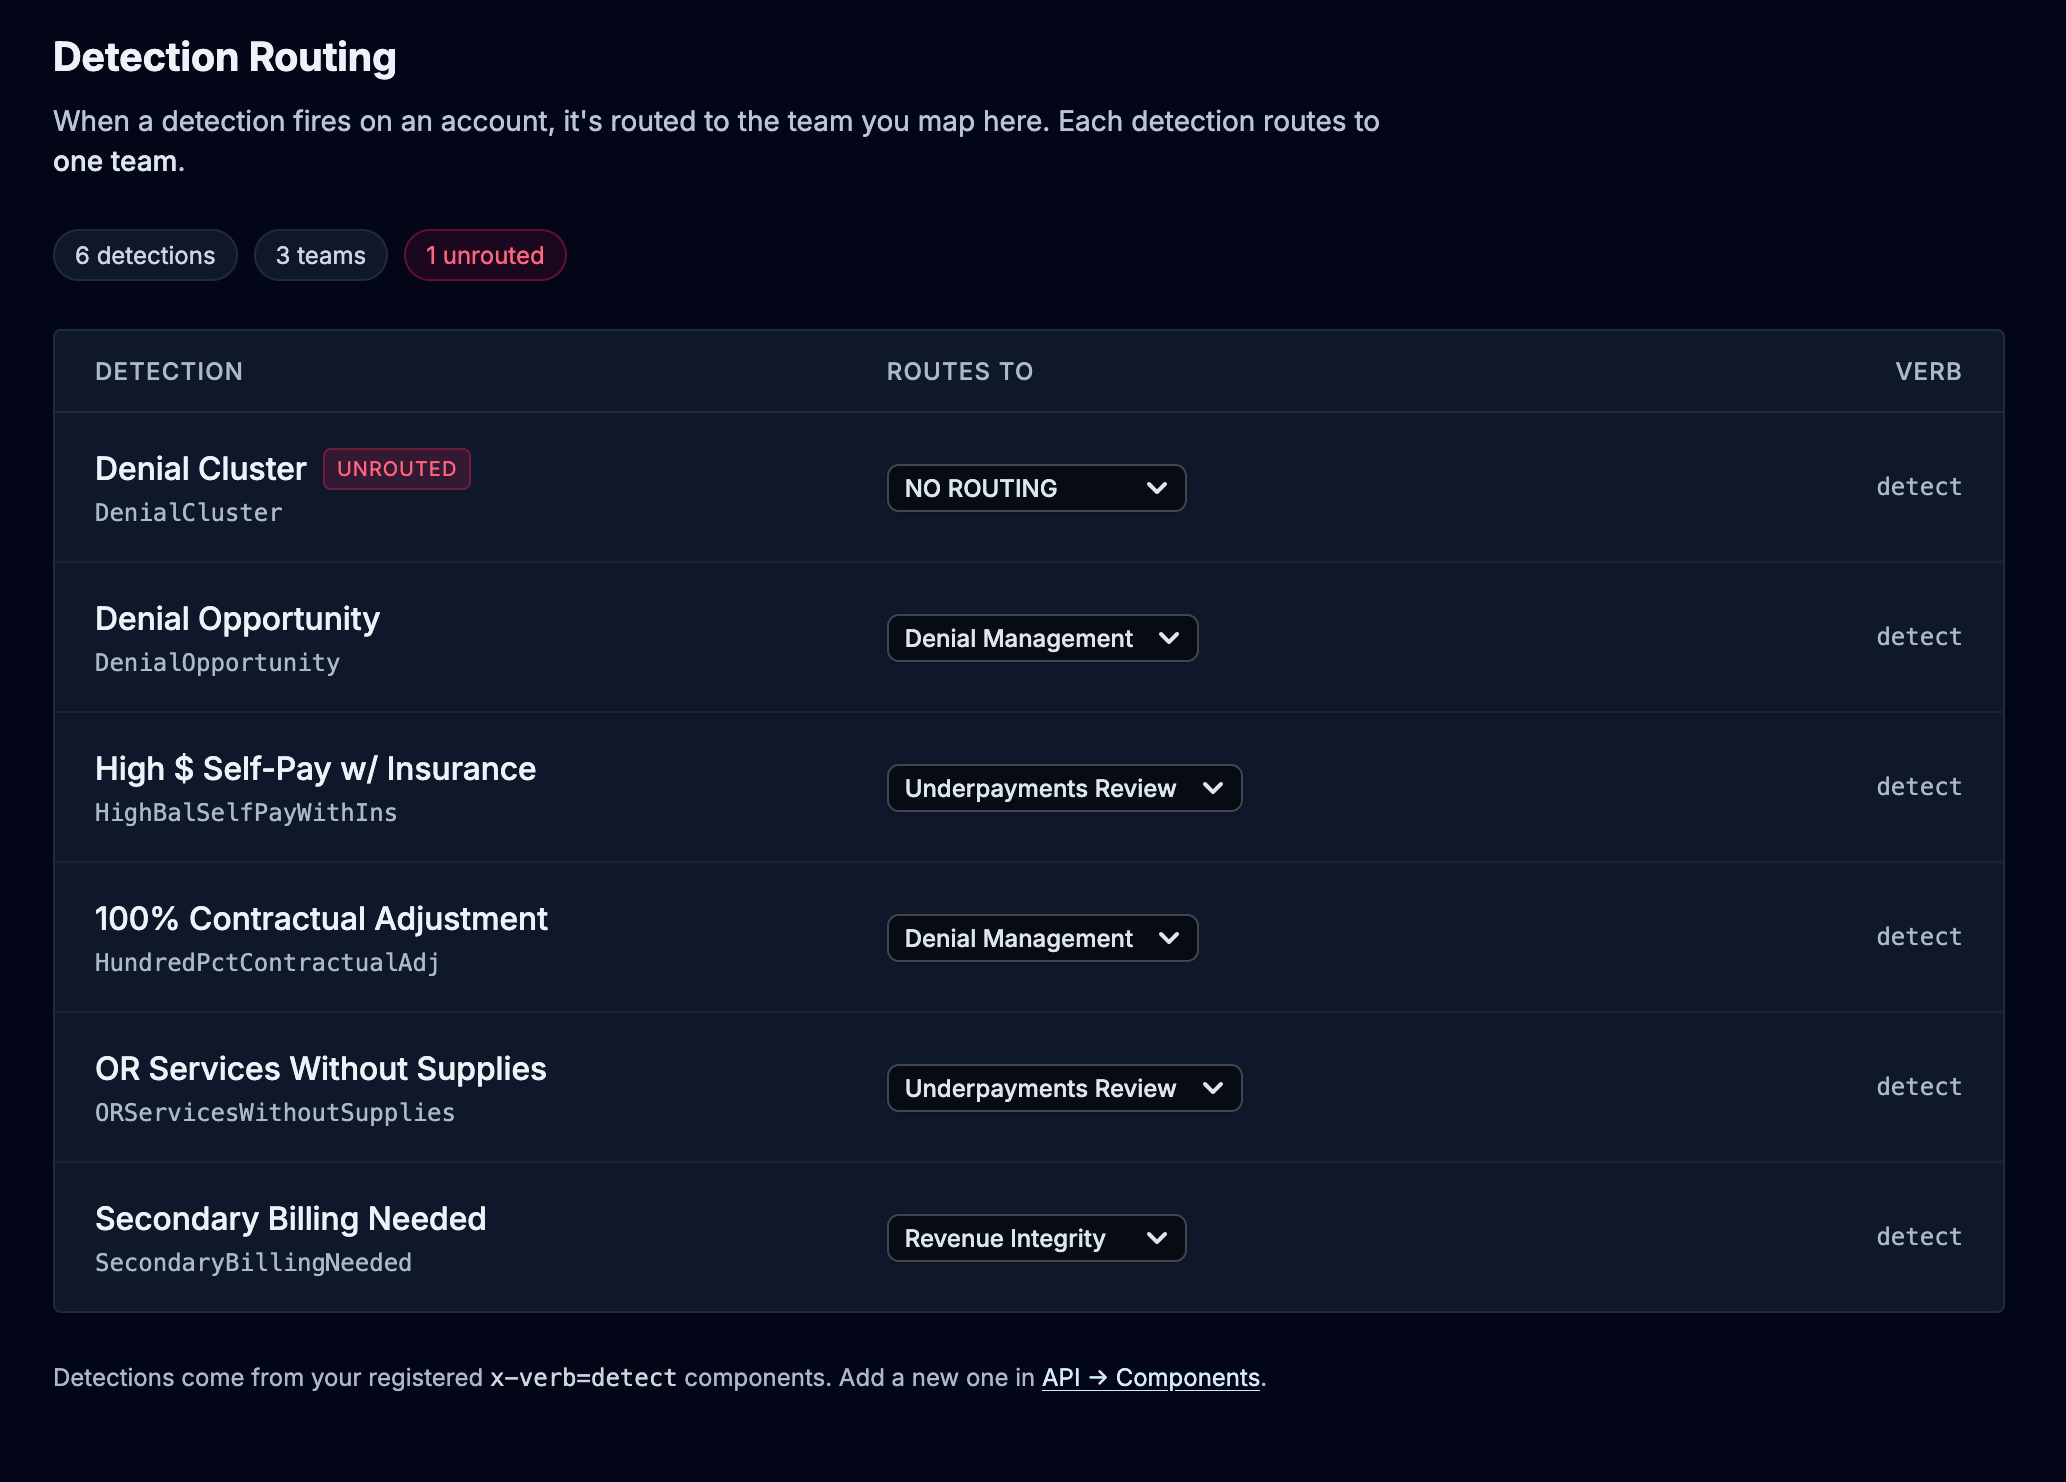Click the detect verb in Denial Cluster row
This screenshot has height=1482, width=2066.
point(1919,487)
